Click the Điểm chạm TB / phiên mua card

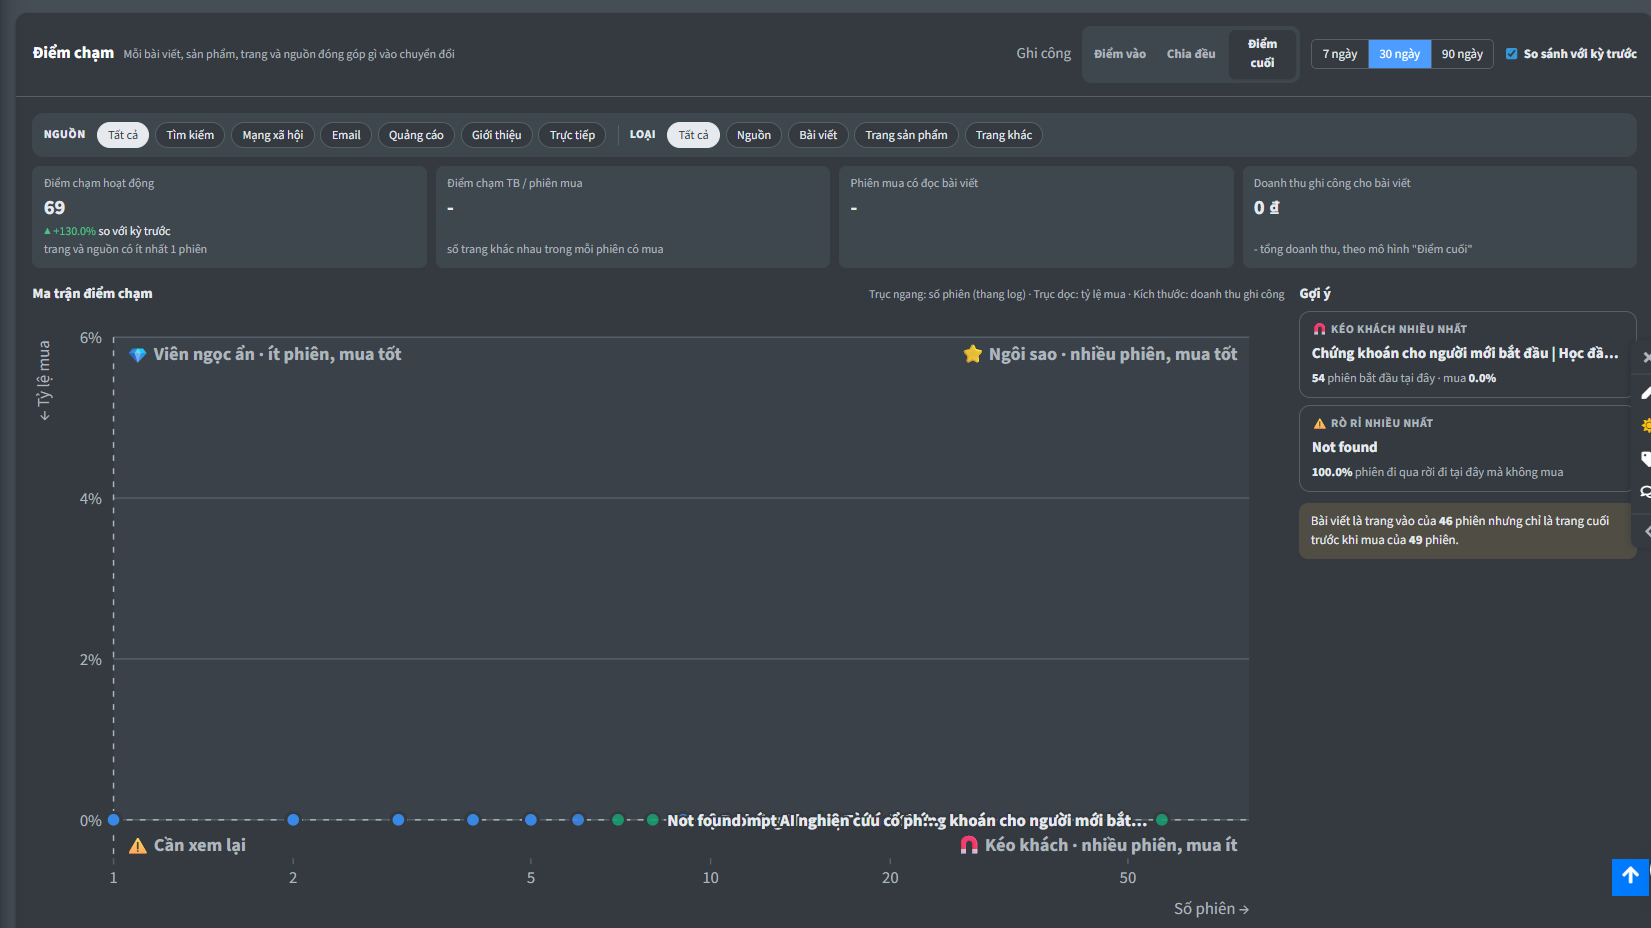(633, 217)
